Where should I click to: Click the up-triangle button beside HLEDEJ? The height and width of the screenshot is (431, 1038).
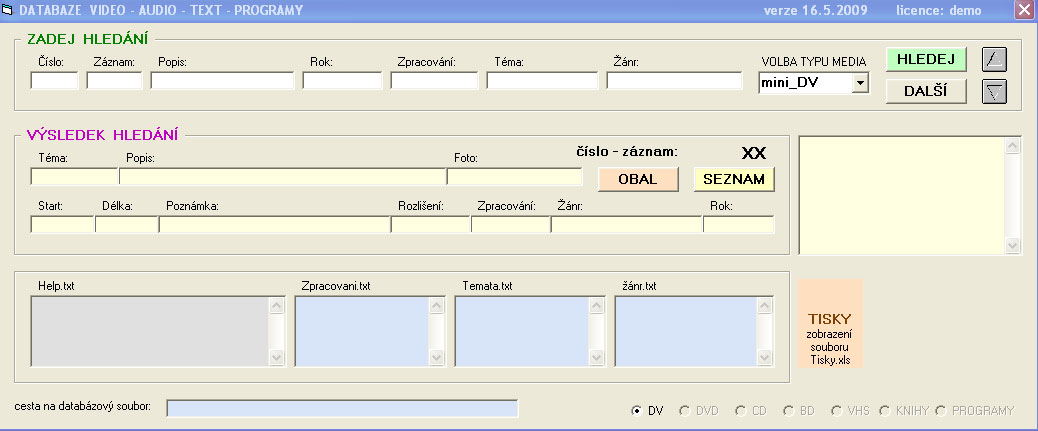pyautogui.click(x=994, y=59)
